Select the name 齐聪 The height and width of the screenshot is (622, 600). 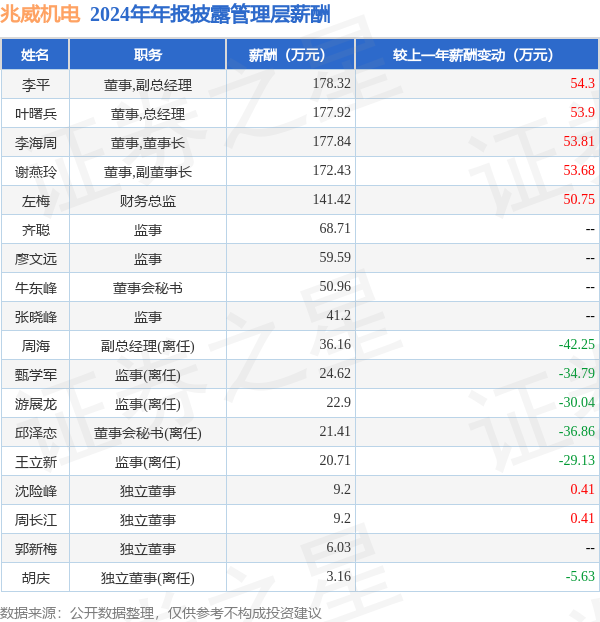tap(35, 230)
